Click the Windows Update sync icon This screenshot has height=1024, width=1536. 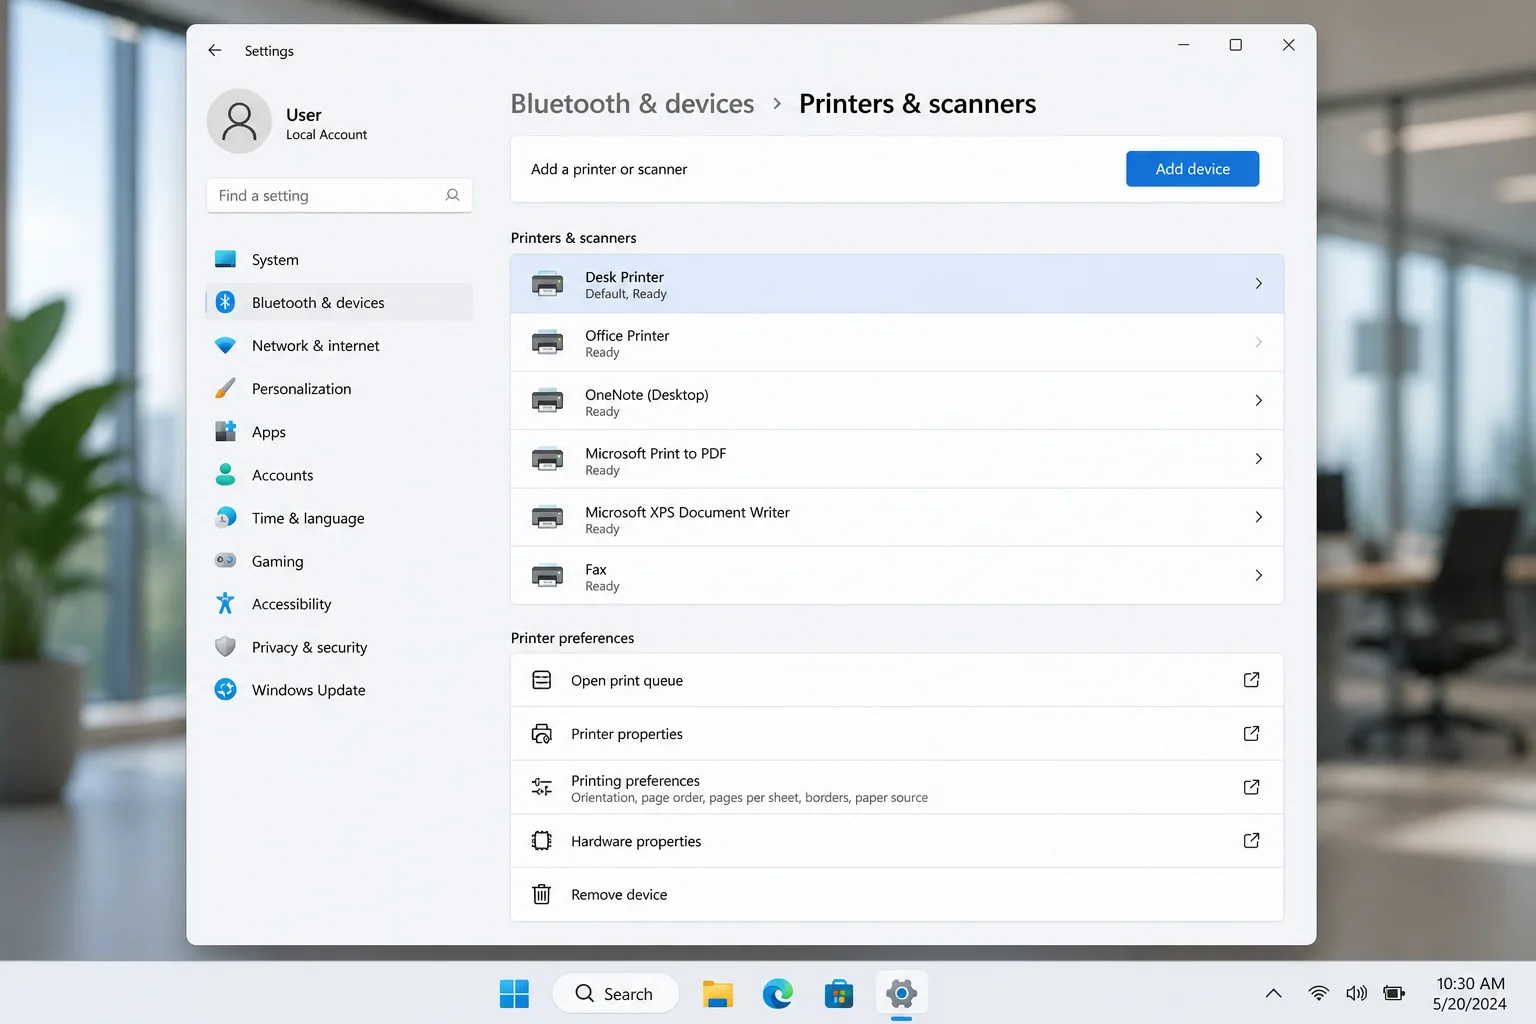(226, 689)
